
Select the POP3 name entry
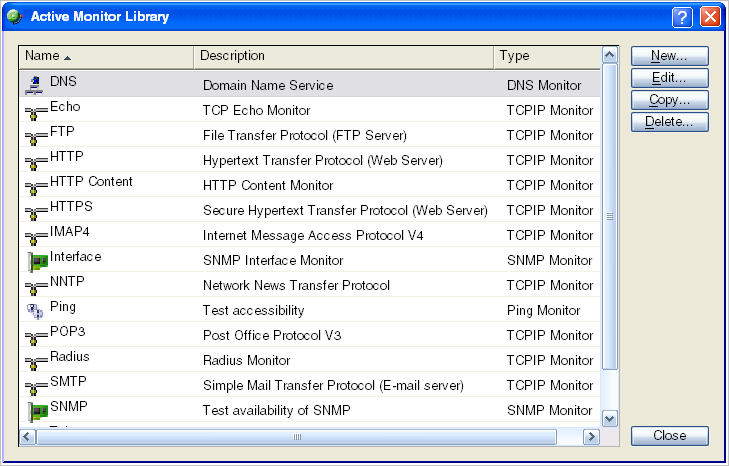(68, 332)
